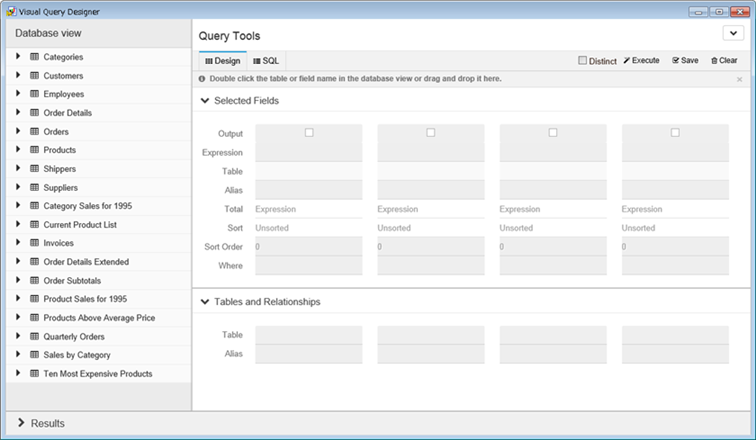Check Output box in second field column

pos(431,133)
